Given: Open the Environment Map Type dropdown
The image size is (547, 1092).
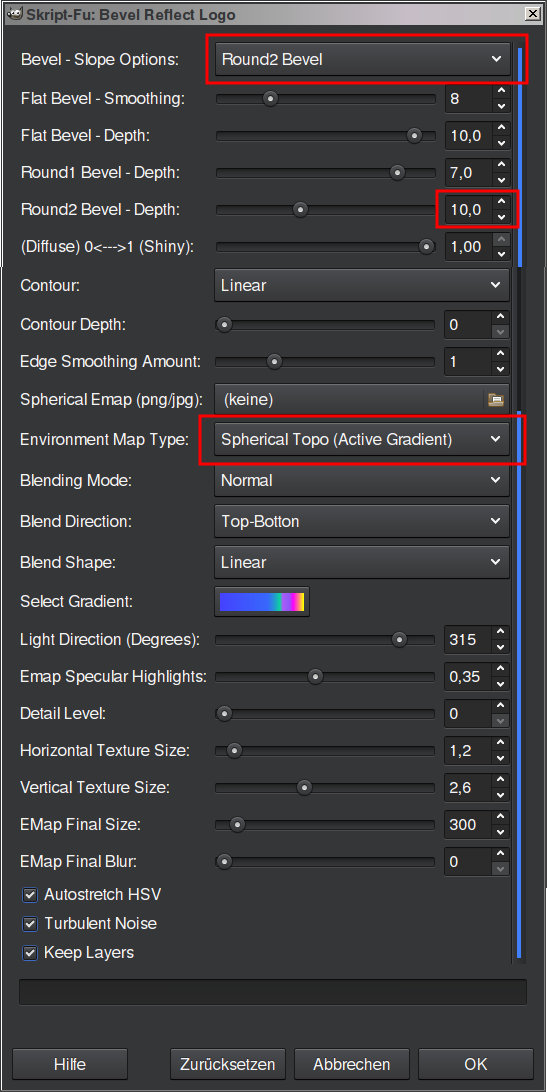Looking at the screenshot, I should point(362,439).
